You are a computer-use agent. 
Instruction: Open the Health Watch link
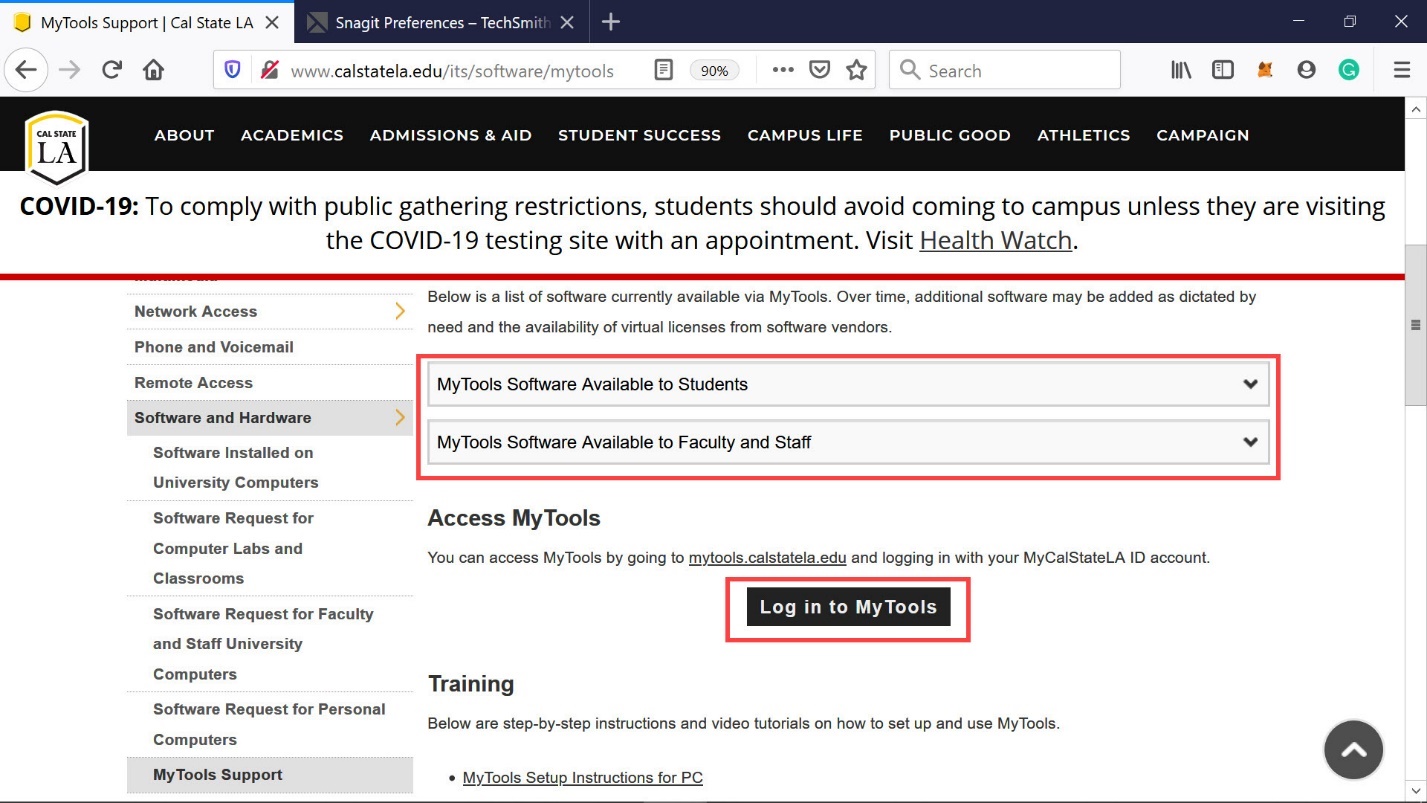[995, 240]
